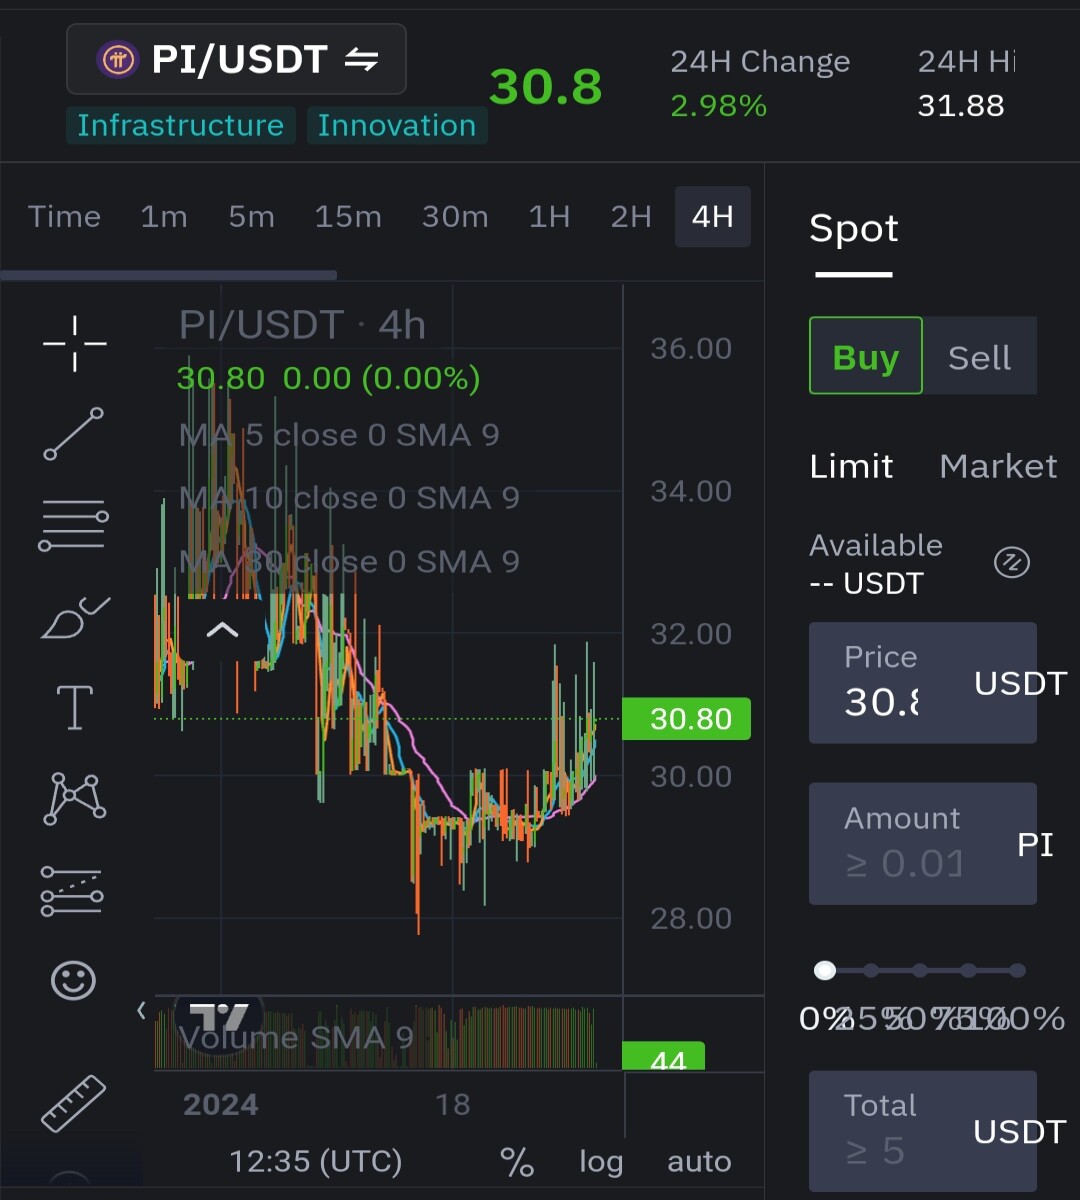1080x1200 pixels.
Task: Open the XABCD pattern tool
Action: tap(74, 797)
